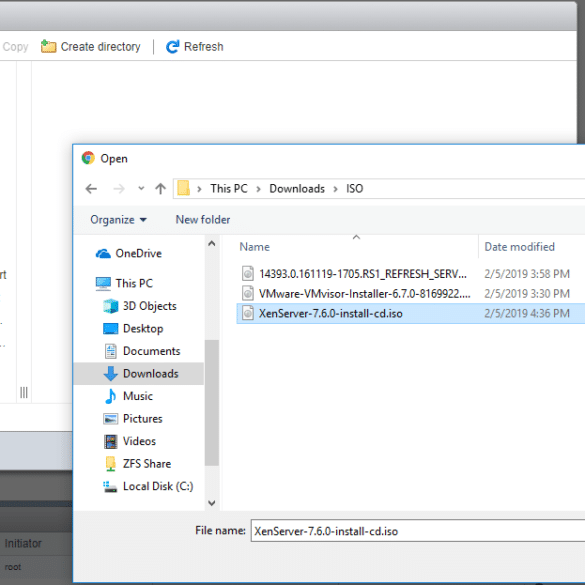Click the File name input field
Image resolution: width=585 pixels, height=585 pixels.
[418, 531]
